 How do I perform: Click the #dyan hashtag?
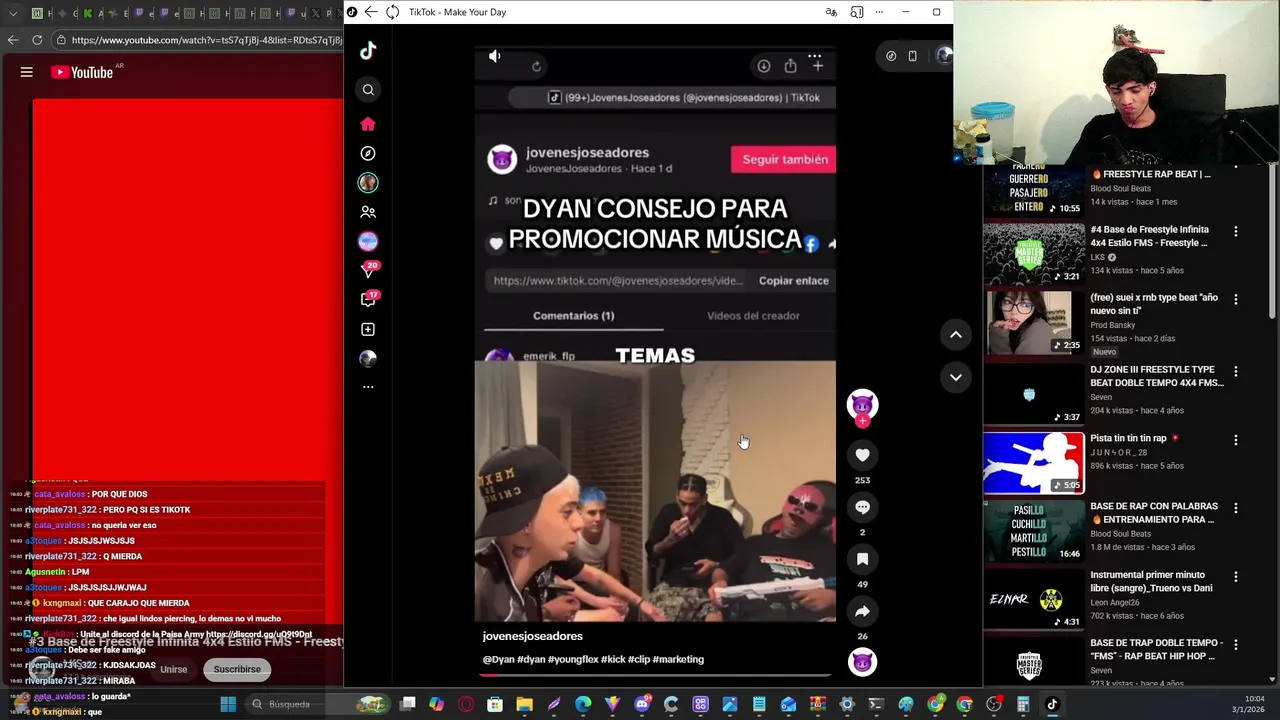coord(531,659)
